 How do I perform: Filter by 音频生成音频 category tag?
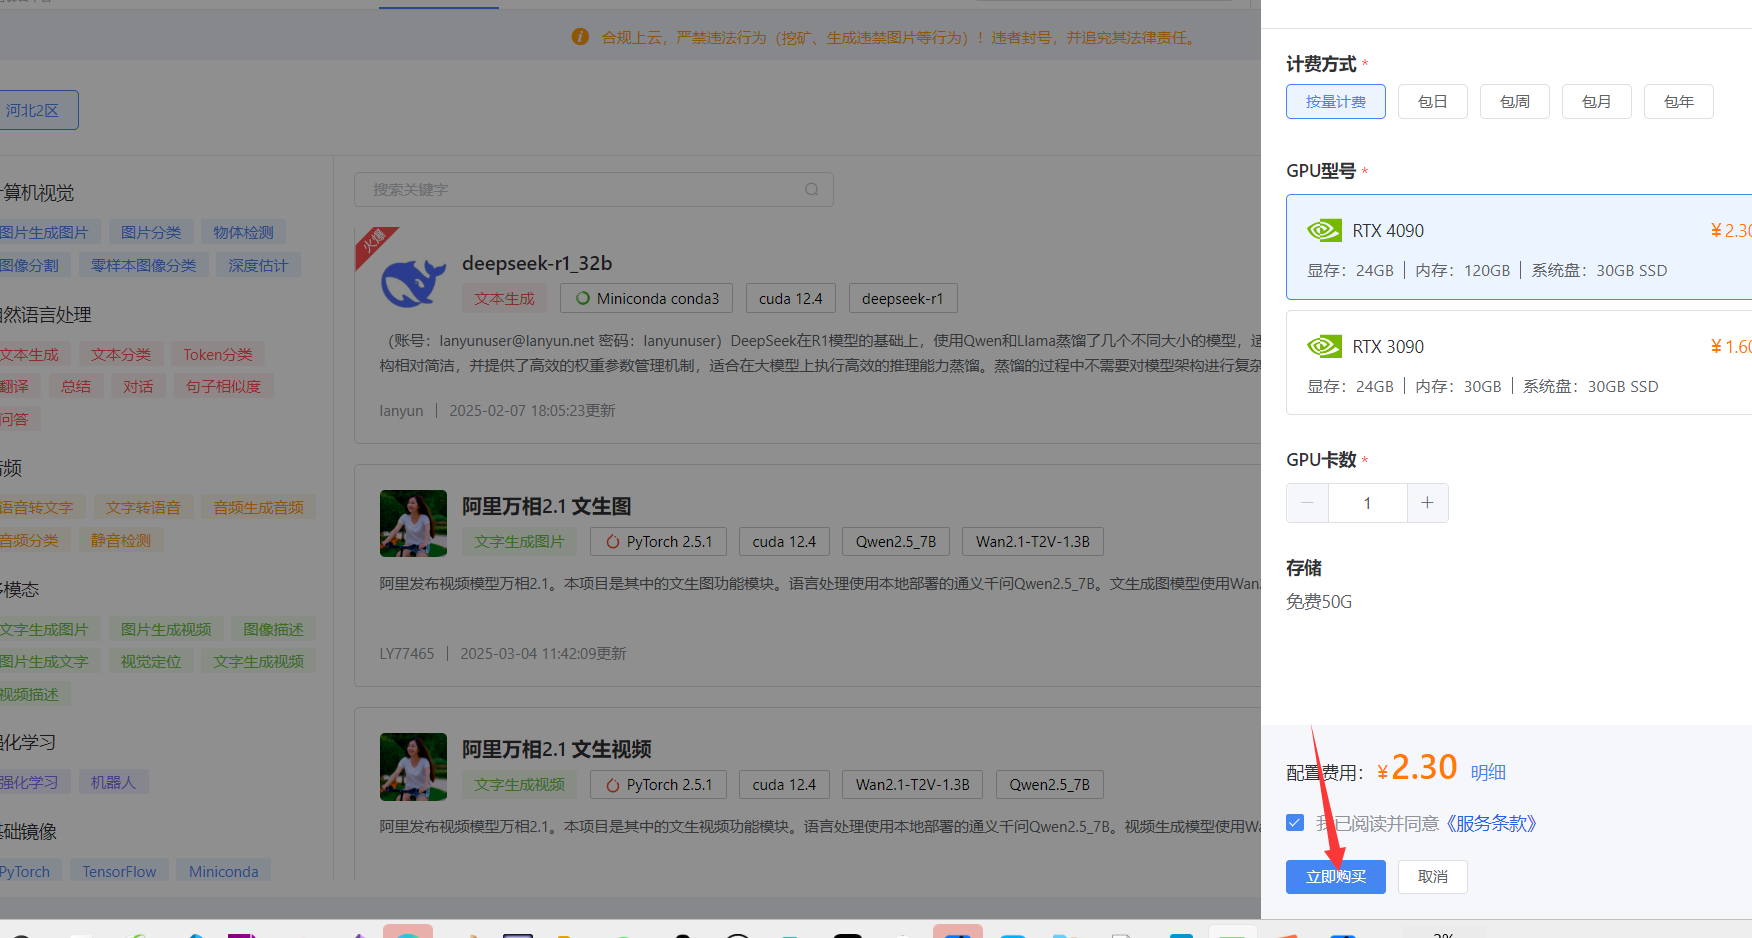click(258, 507)
